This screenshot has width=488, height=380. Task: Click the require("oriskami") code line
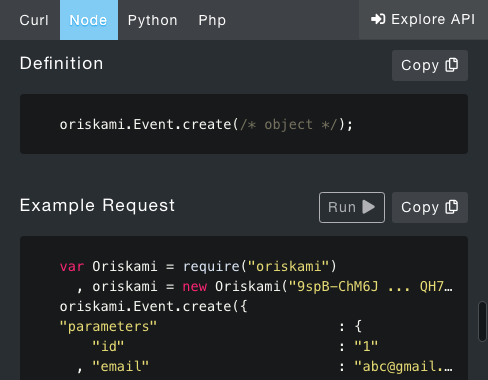pyautogui.click(x=198, y=266)
